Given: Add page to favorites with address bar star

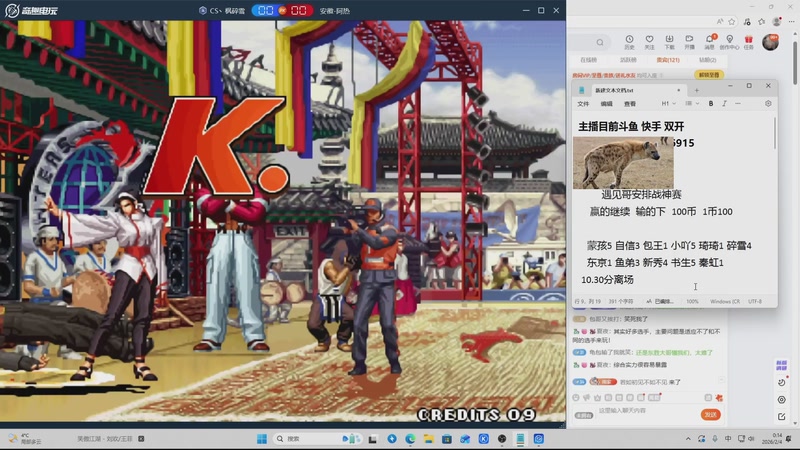Looking at the screenshot, I should coord(732,21).
